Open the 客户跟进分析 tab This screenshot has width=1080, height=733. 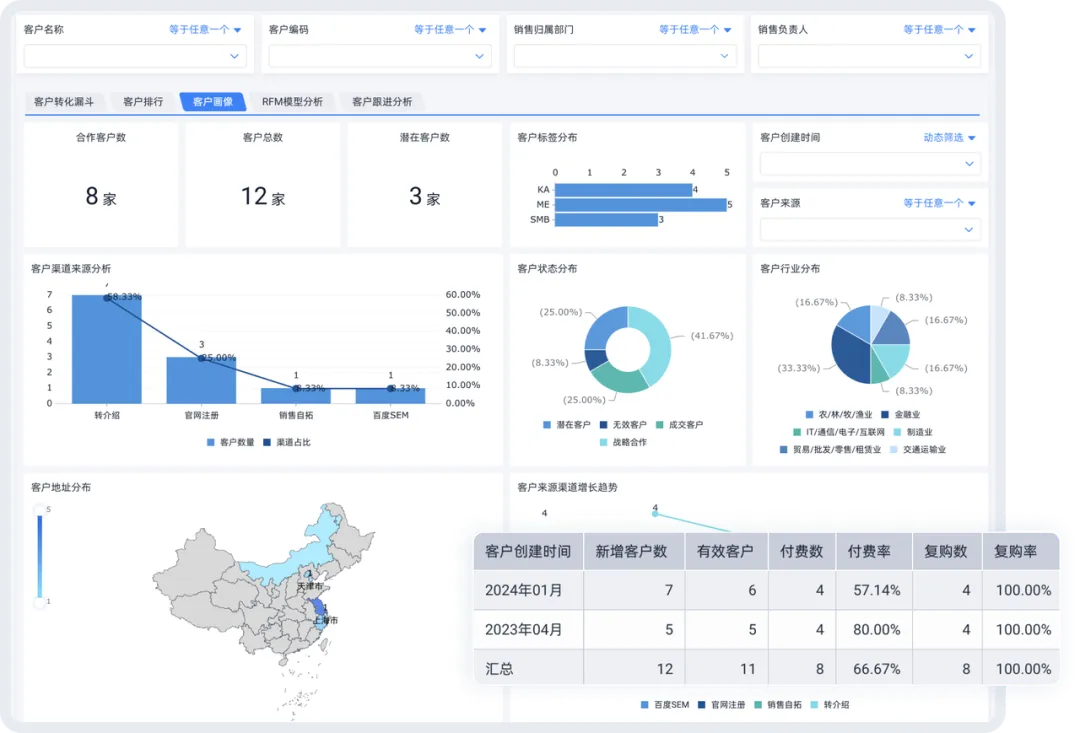pos(381,101)
